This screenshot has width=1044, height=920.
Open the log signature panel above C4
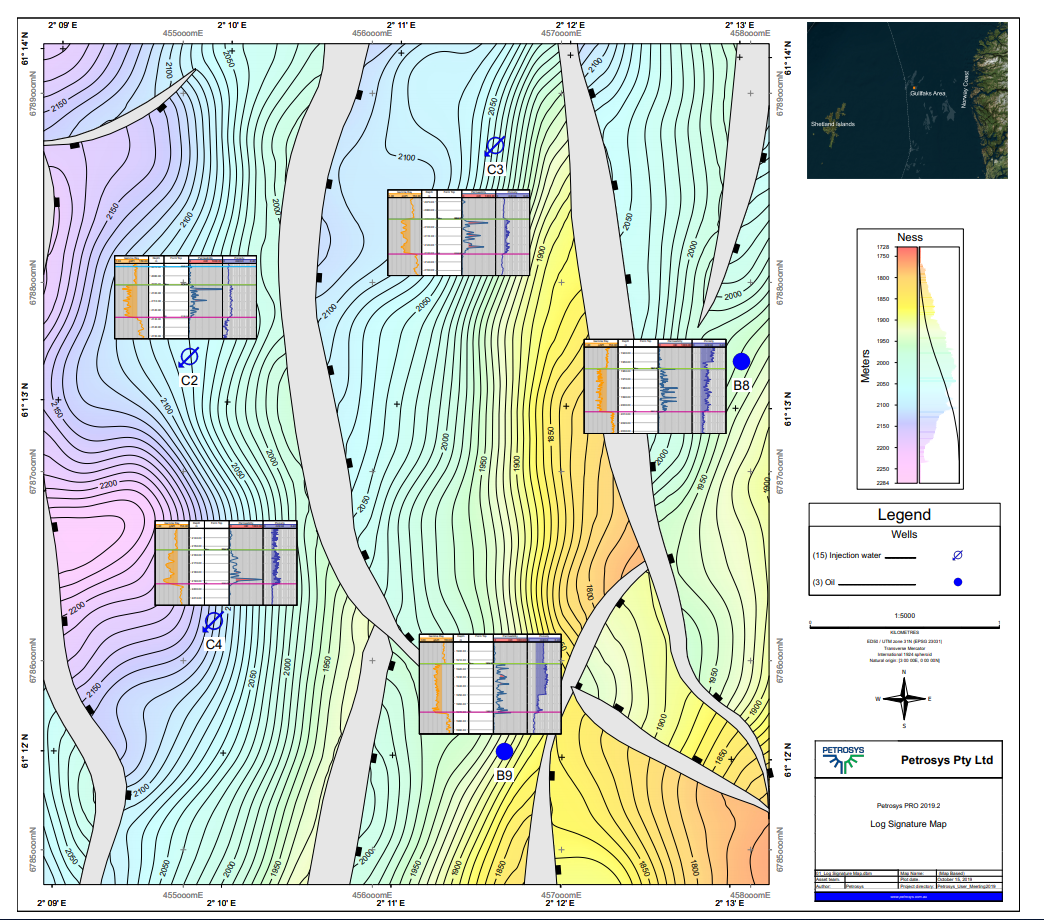click(x=226, y=563)
